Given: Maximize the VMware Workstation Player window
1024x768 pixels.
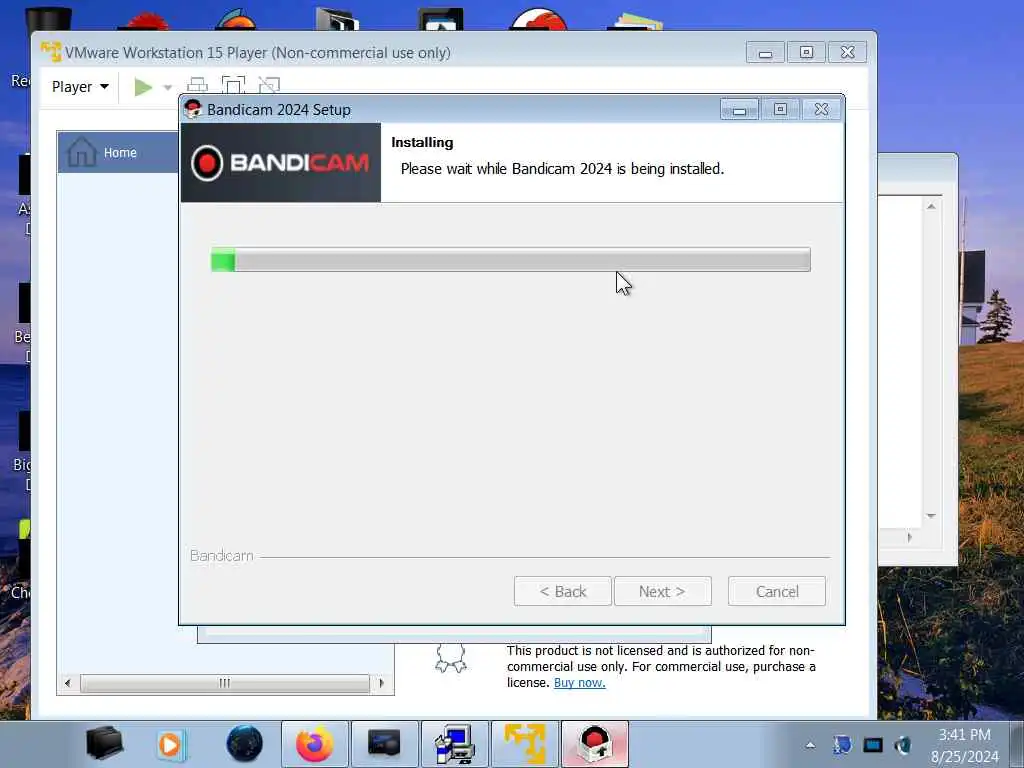Looking at the screenshot, I should 807,52.
